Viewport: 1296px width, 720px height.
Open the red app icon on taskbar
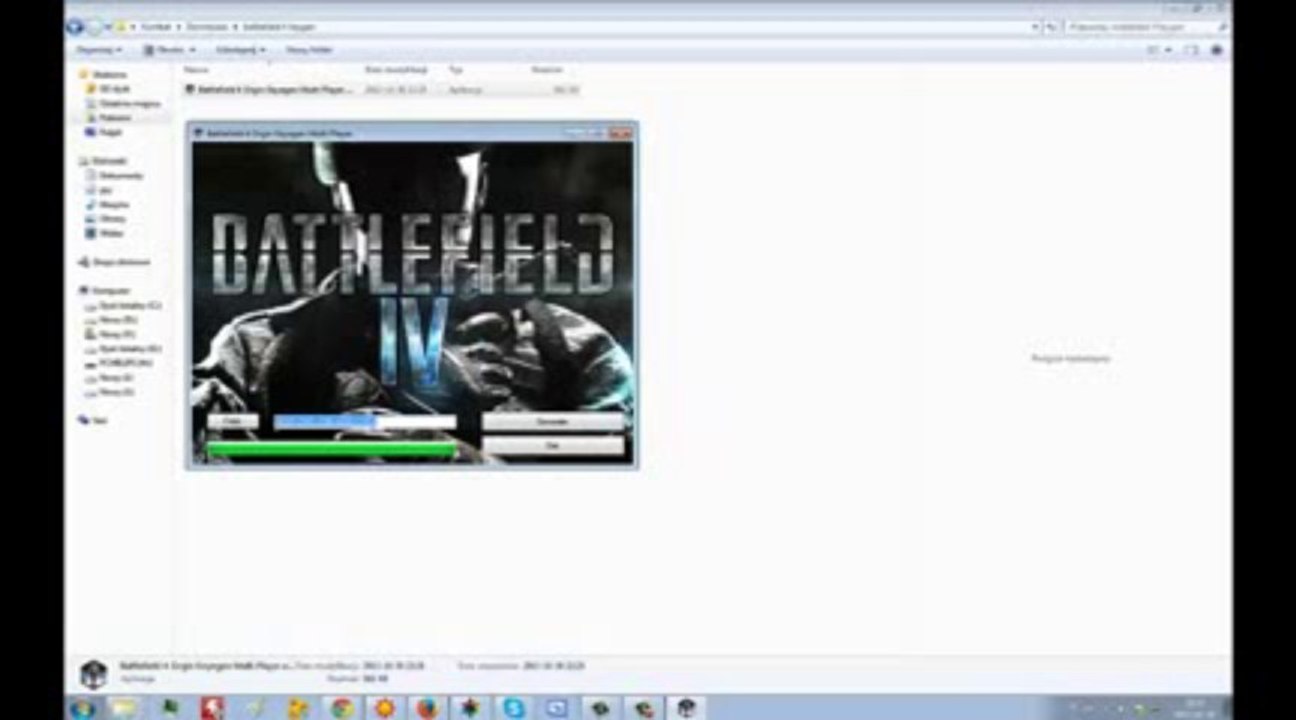pyautogui.click(x=211, y=708)
